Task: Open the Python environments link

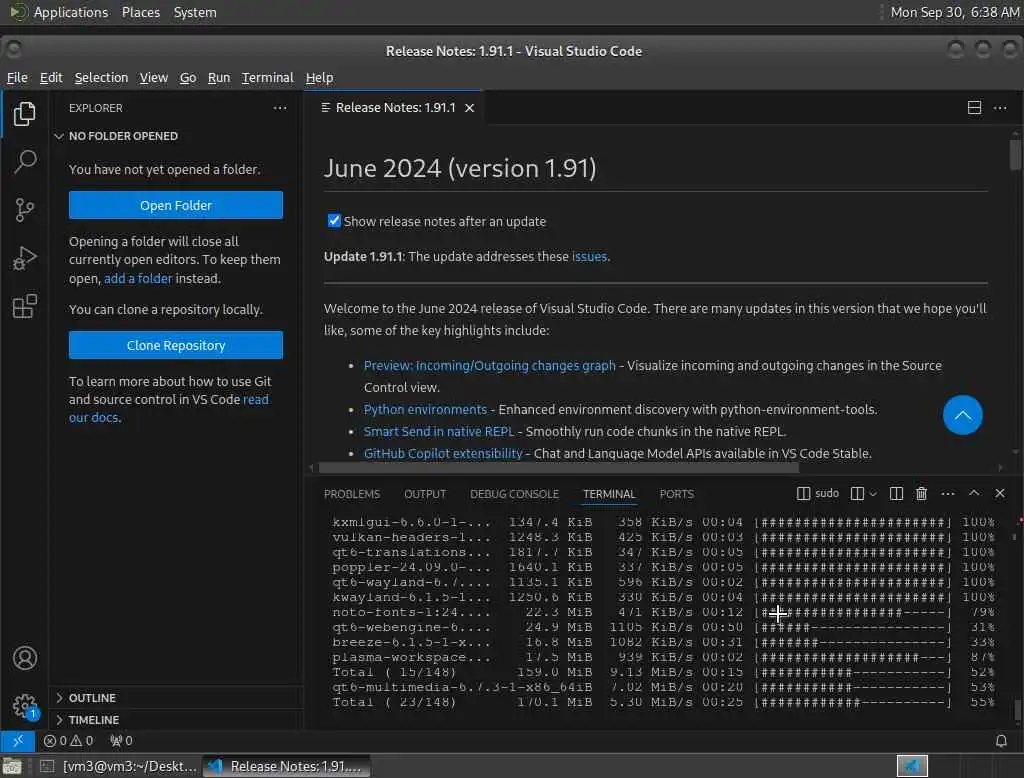Action: (x=425, y=410)
